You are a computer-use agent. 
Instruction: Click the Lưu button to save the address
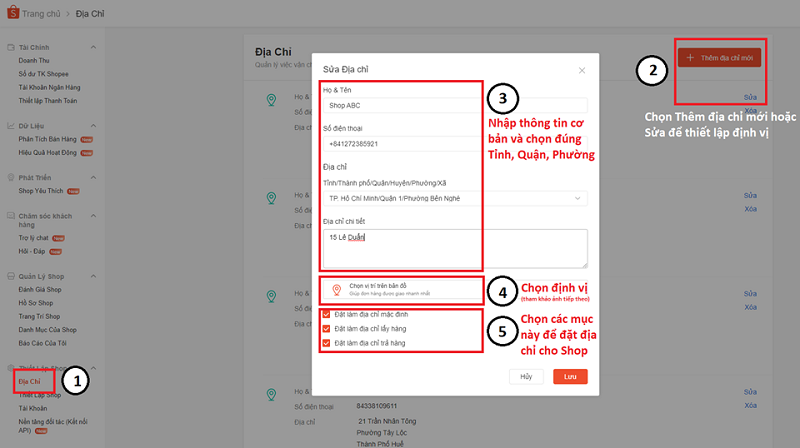point(570,377)
